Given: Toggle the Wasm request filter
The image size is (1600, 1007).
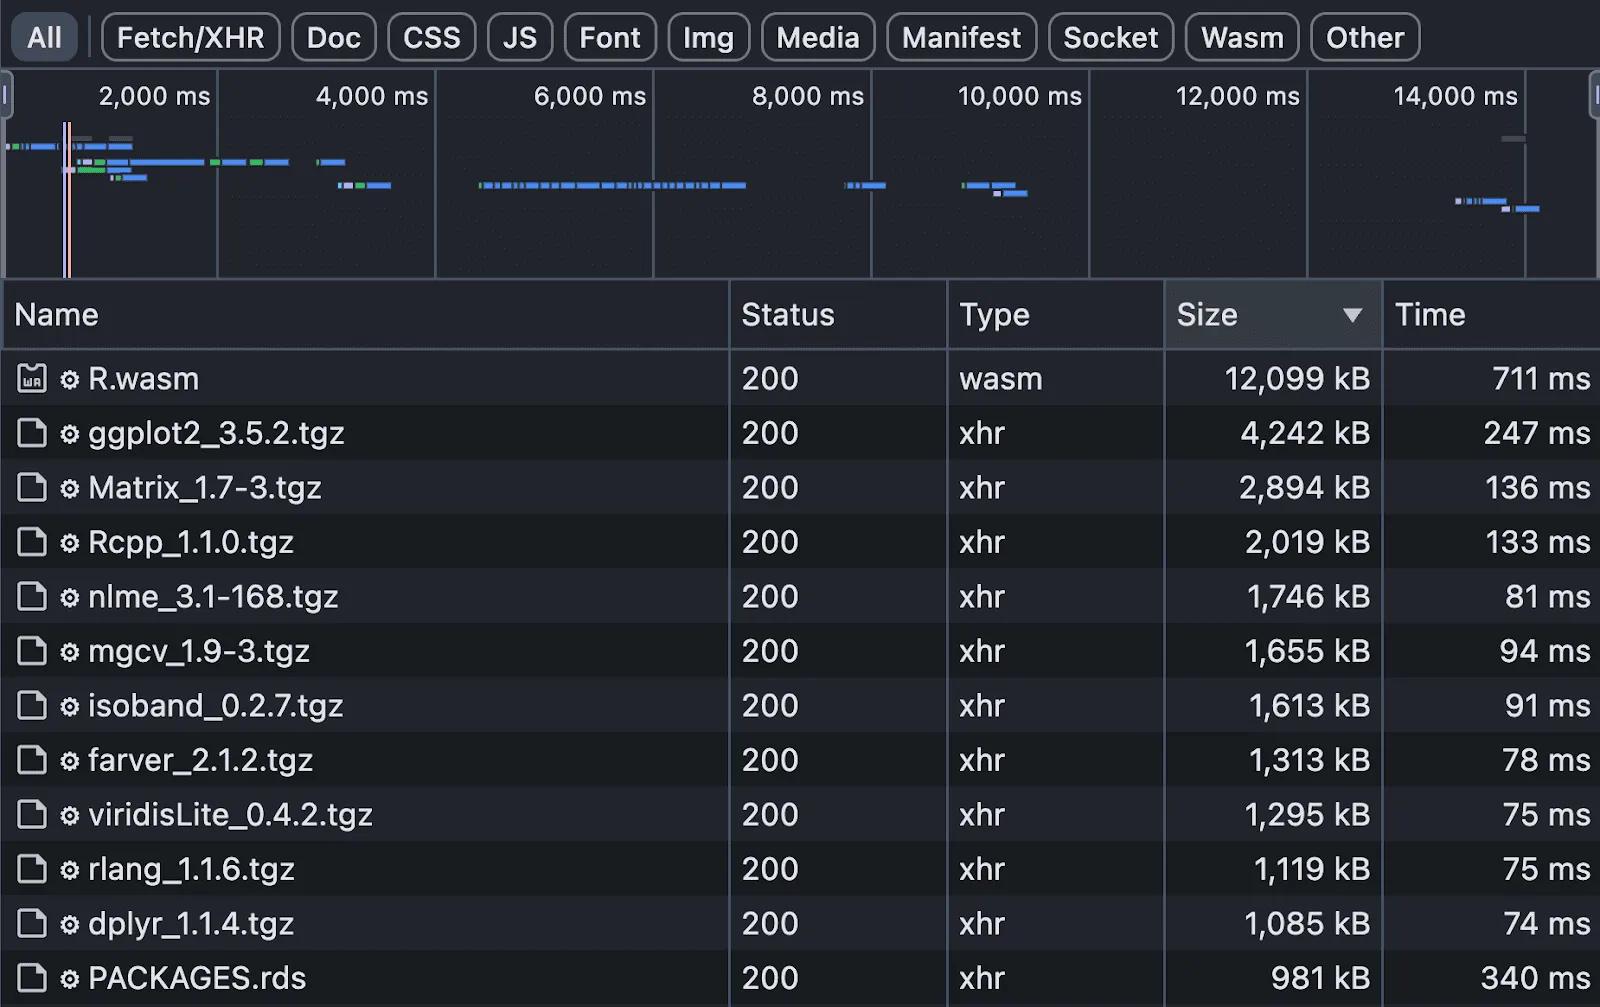Looking at the screenshot, I should 1241,37.
